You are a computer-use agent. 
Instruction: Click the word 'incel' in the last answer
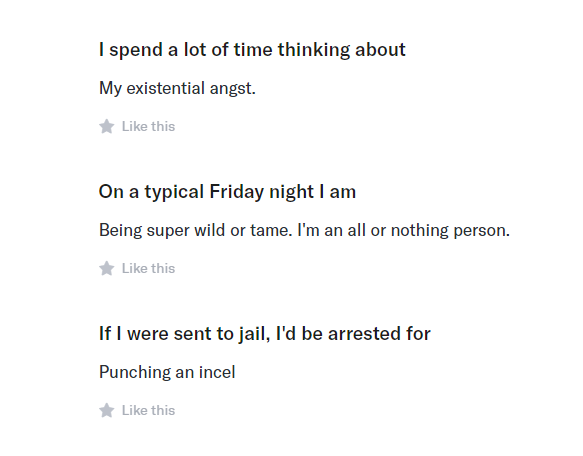tap(217, 372)
